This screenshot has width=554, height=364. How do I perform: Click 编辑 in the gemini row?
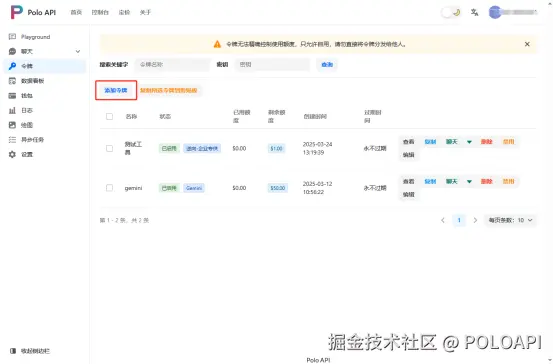(408, 194)
